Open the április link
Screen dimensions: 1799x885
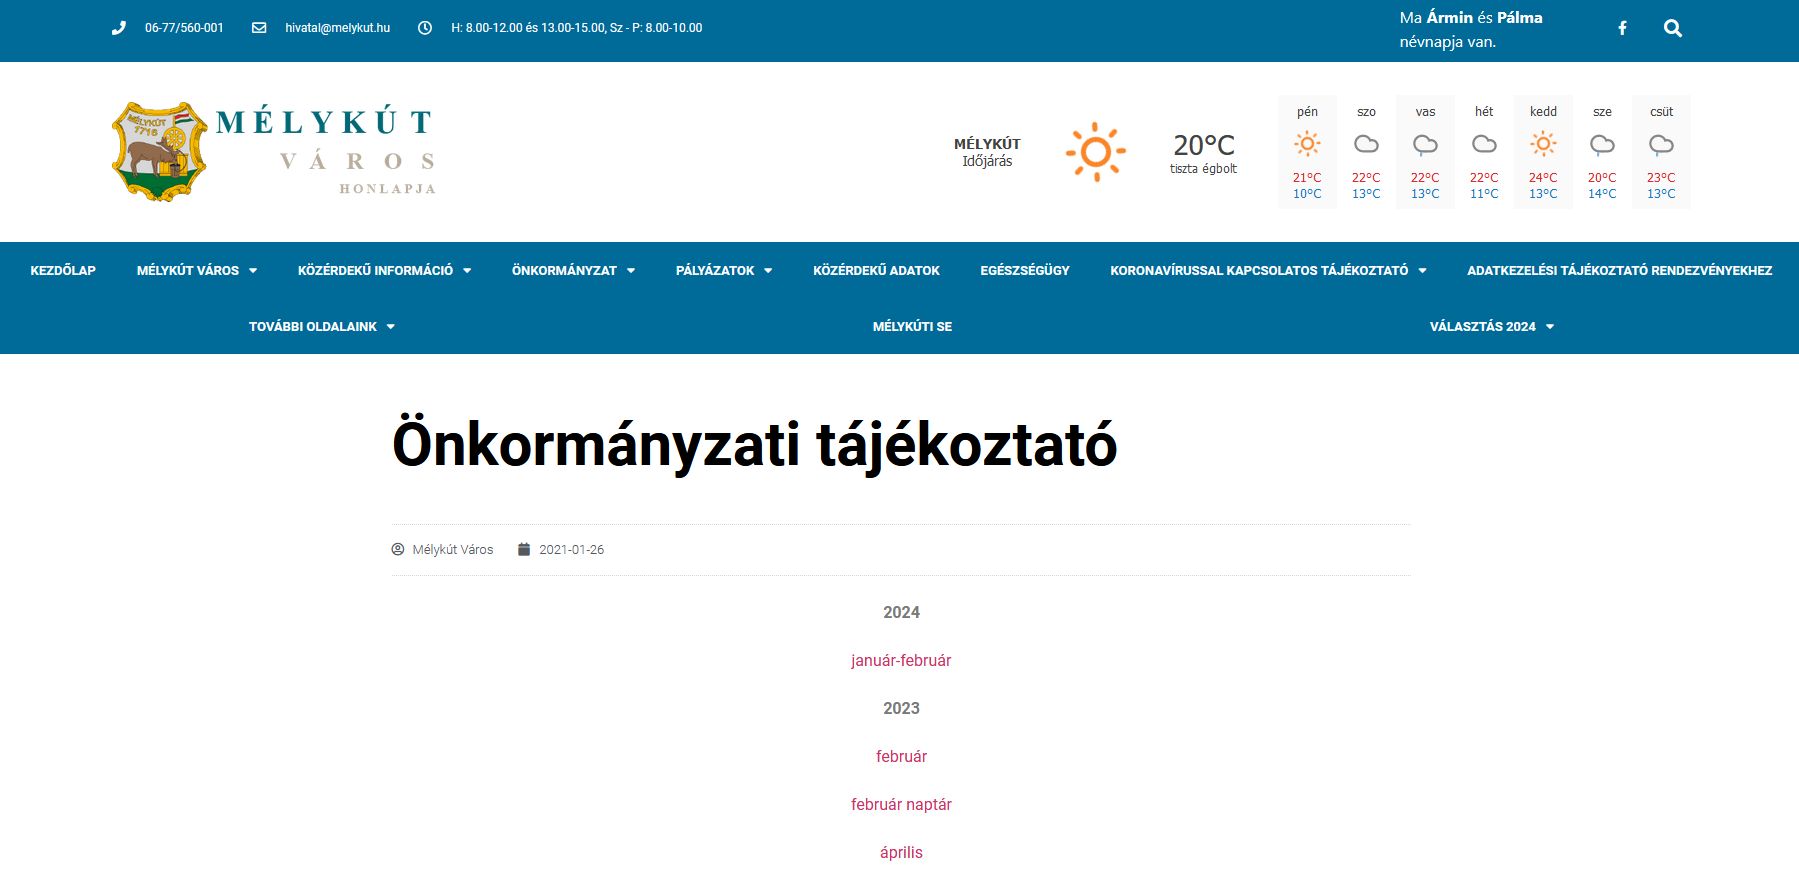coord(901,852)
